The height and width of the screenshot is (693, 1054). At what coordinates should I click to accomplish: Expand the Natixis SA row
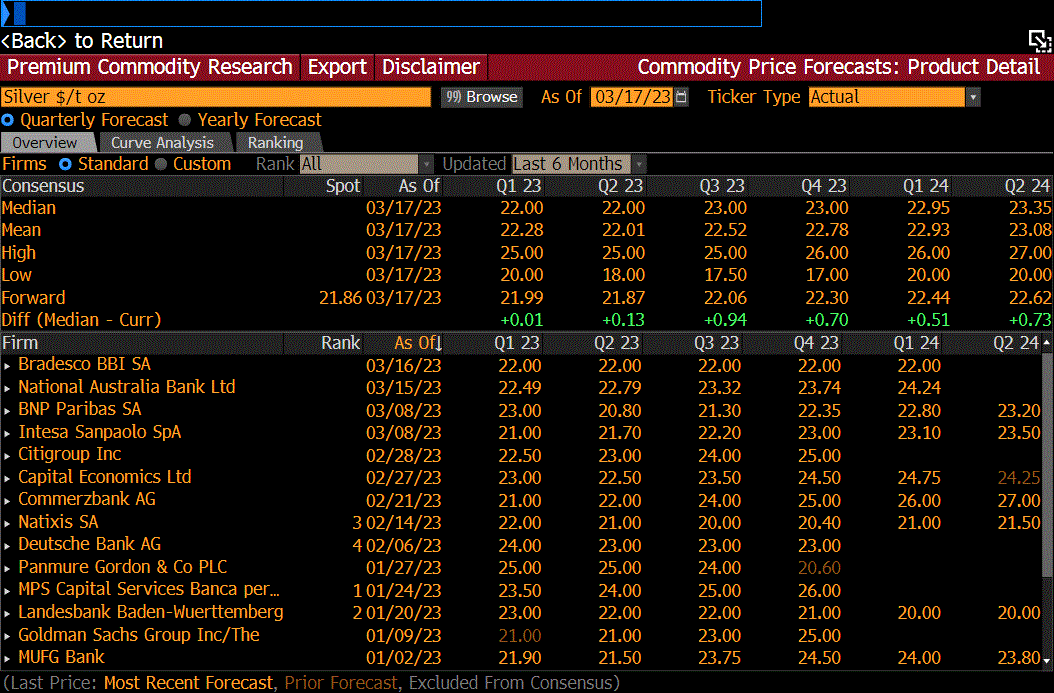[7, 524]
